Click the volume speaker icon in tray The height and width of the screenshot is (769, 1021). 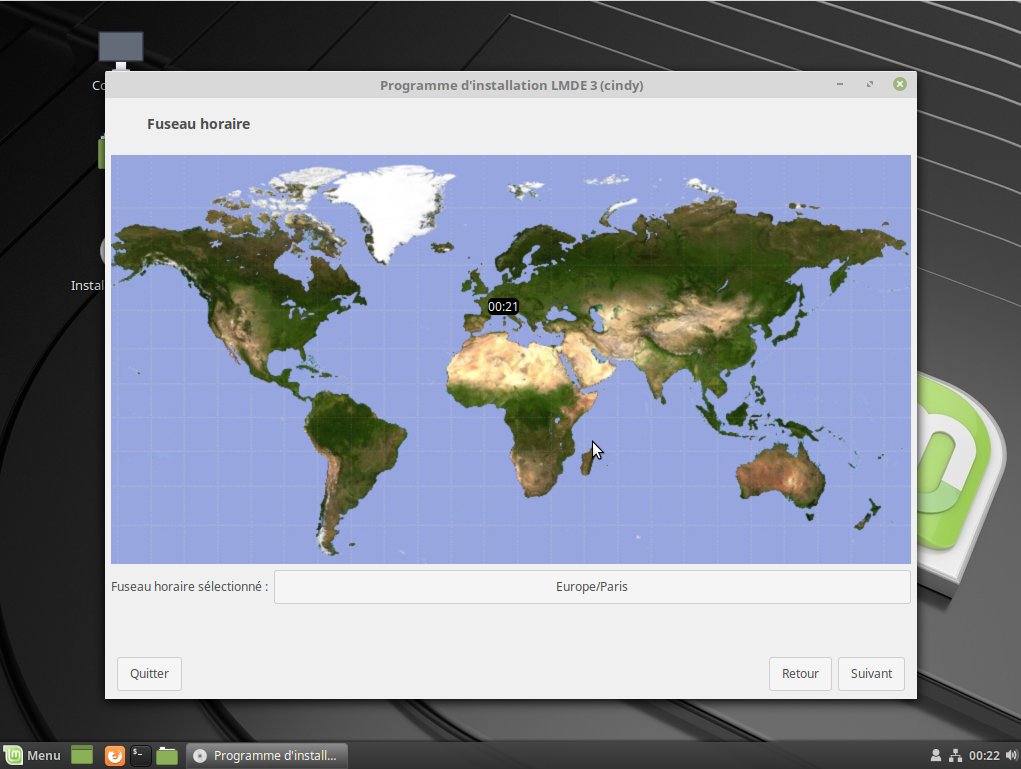1010,756
